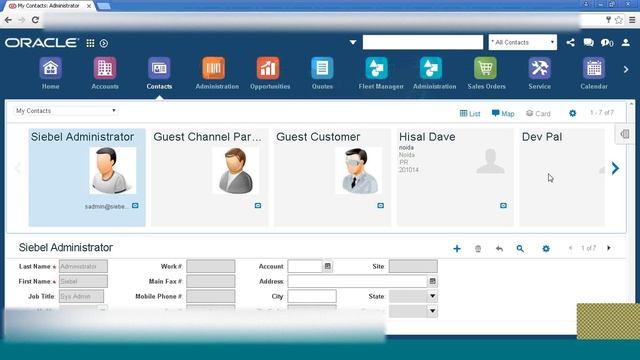
Task: Bookmark page with the star icon
Action: [x=619, y=20]
